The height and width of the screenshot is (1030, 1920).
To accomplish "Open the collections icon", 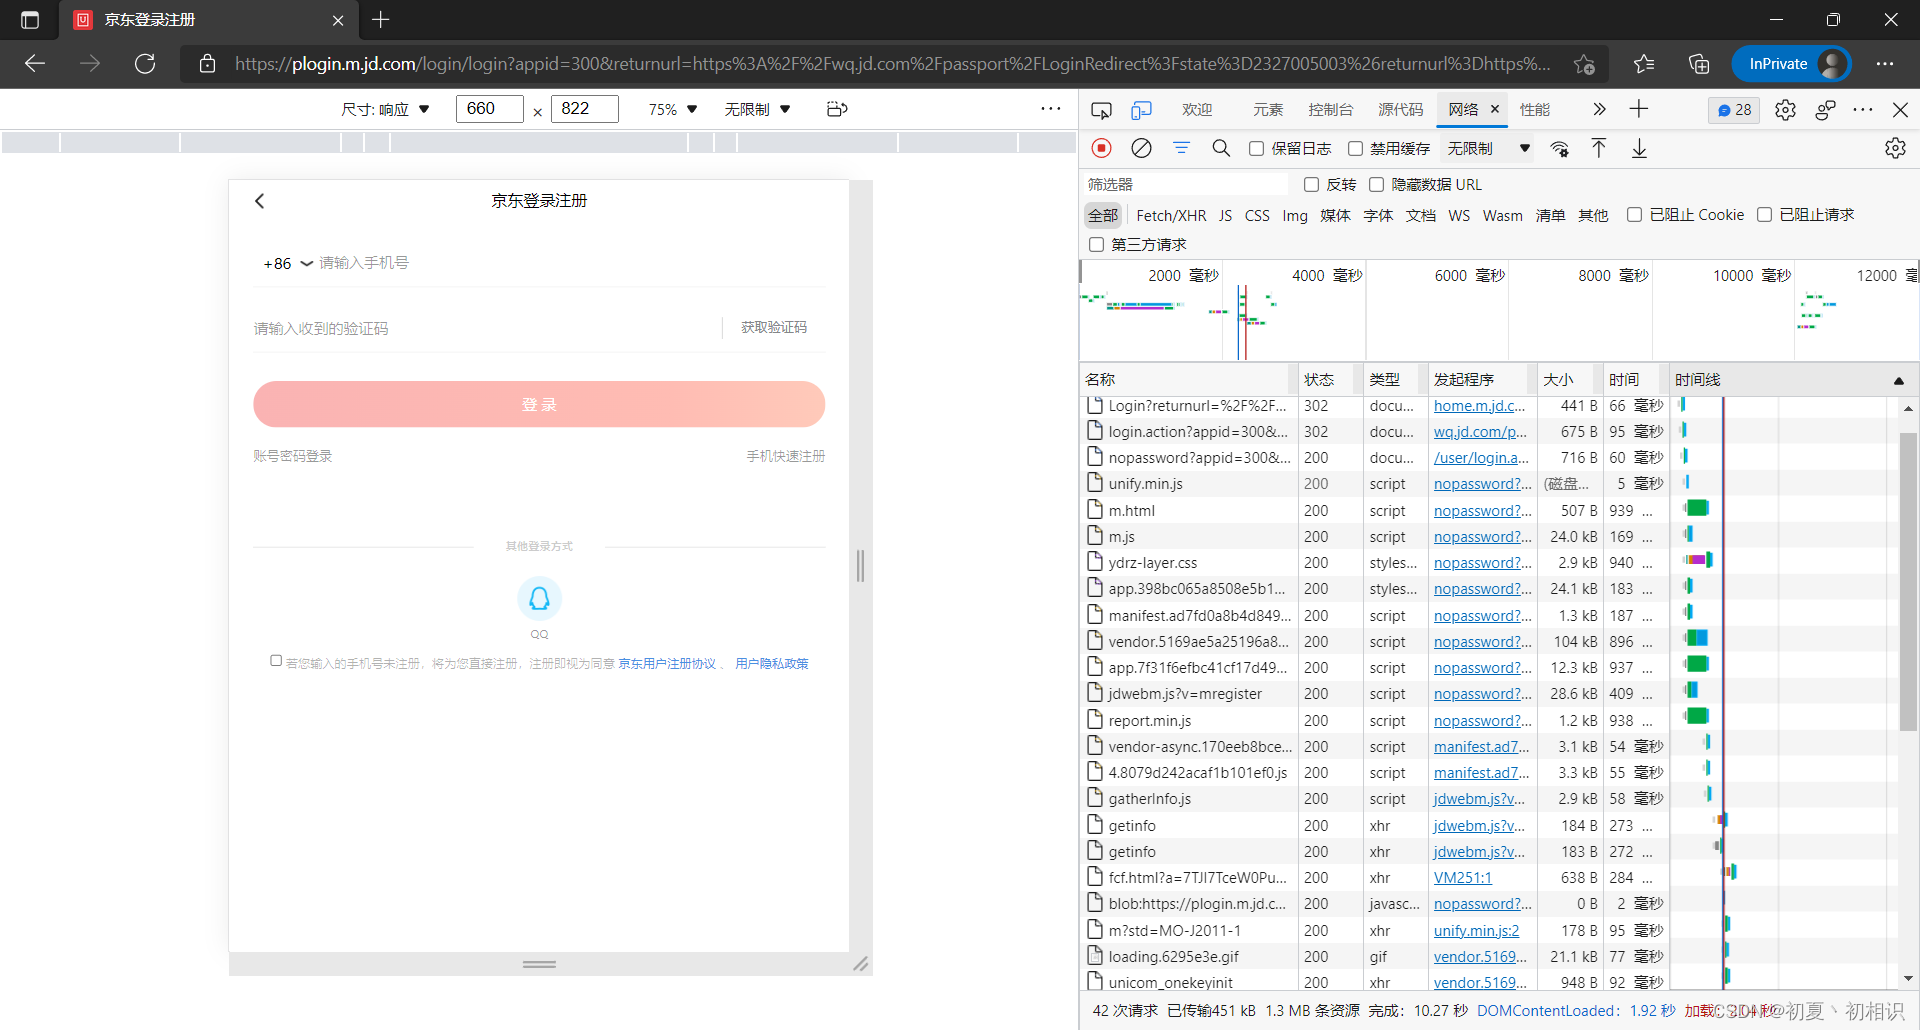I will coord(1699,64).
